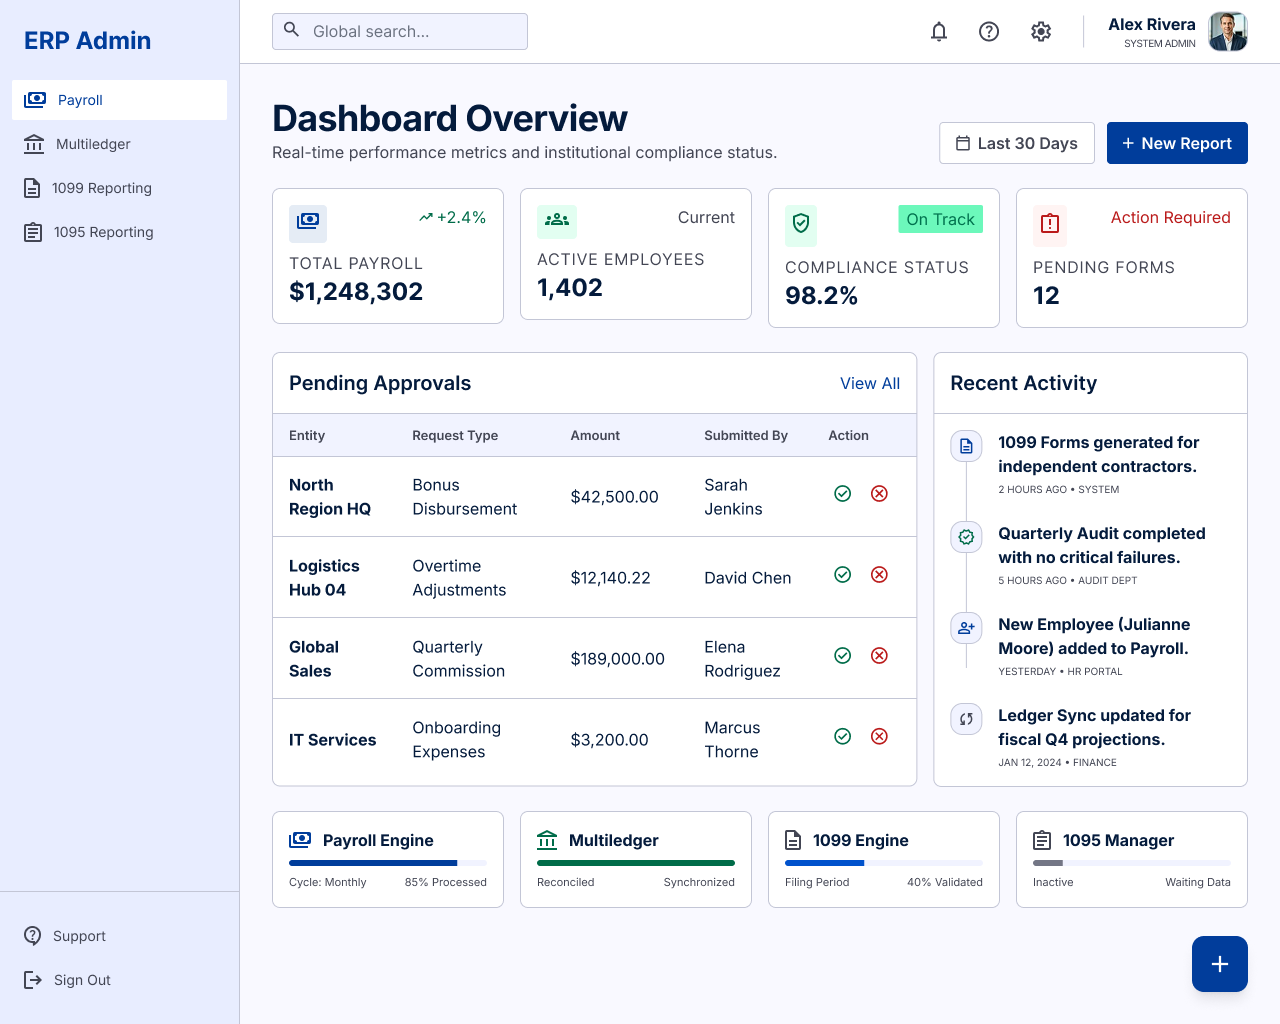Click View All pending approvals link
Viewport: 1280px width, 1024px height.
pos(870,383)
